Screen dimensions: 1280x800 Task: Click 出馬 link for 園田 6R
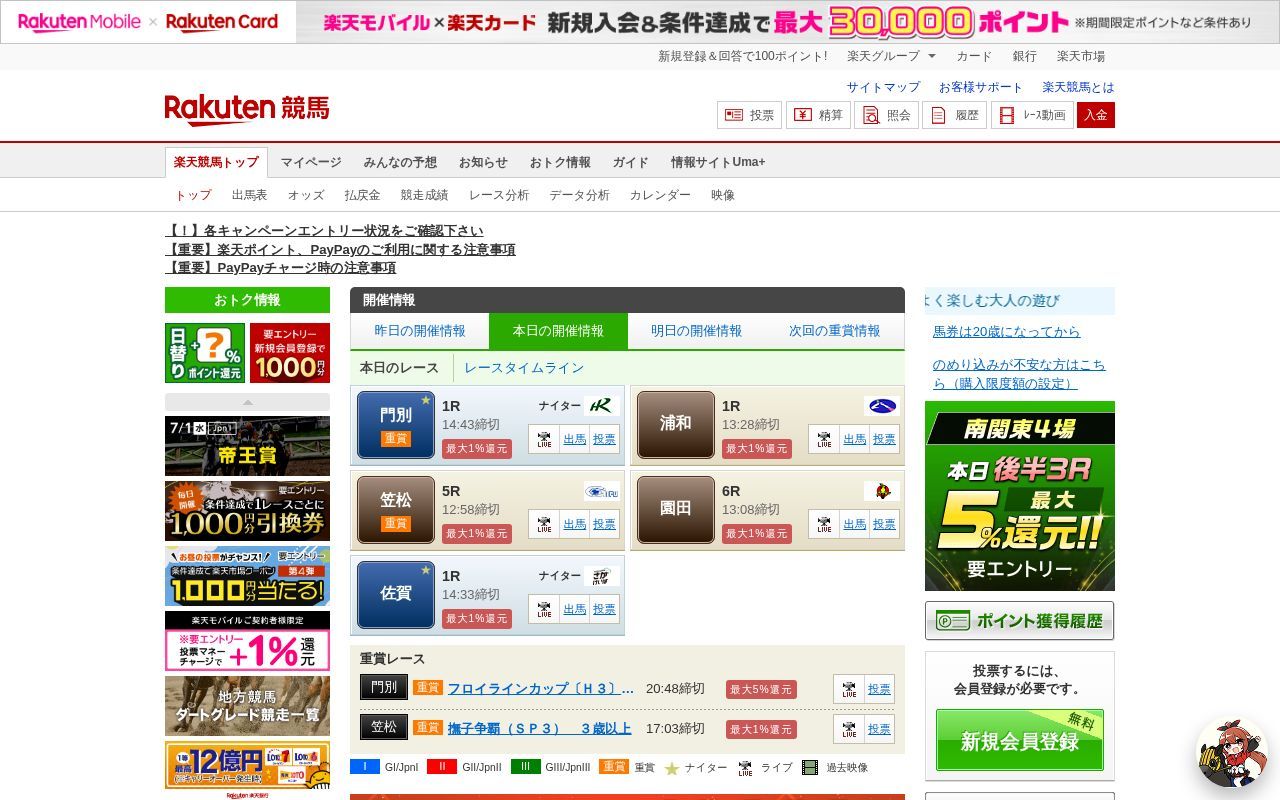854,524
